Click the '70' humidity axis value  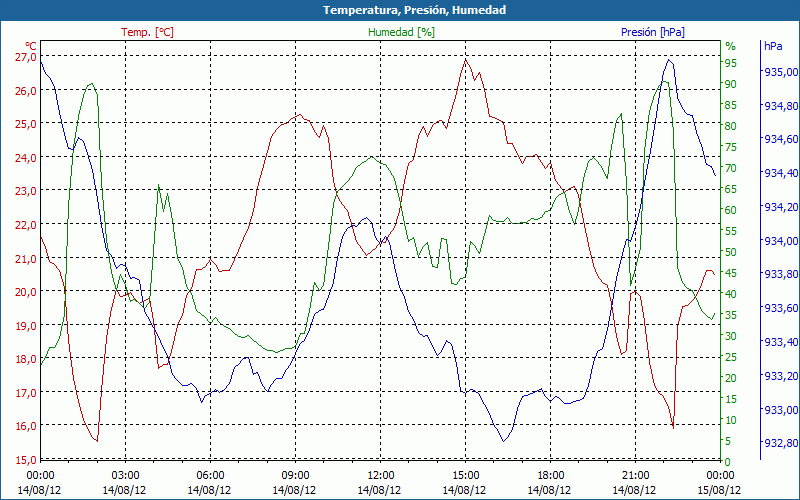point(731,168)
